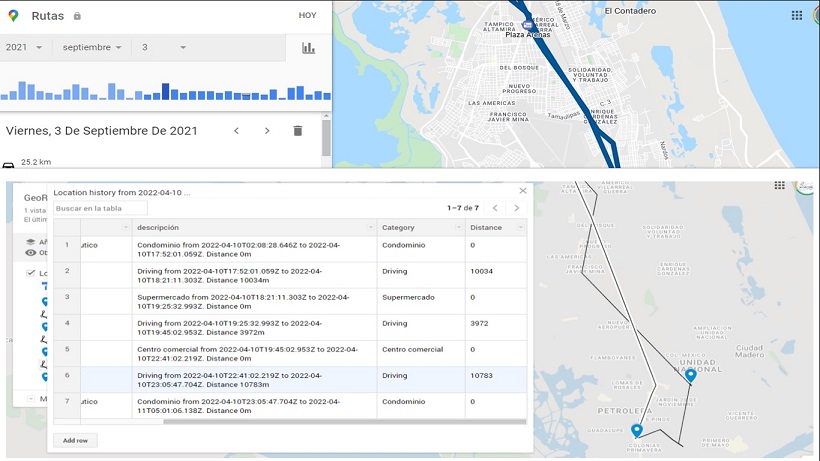820x461 pixels.
Task: Open the bar chart statistics icon
Action: tap(309, 48)
